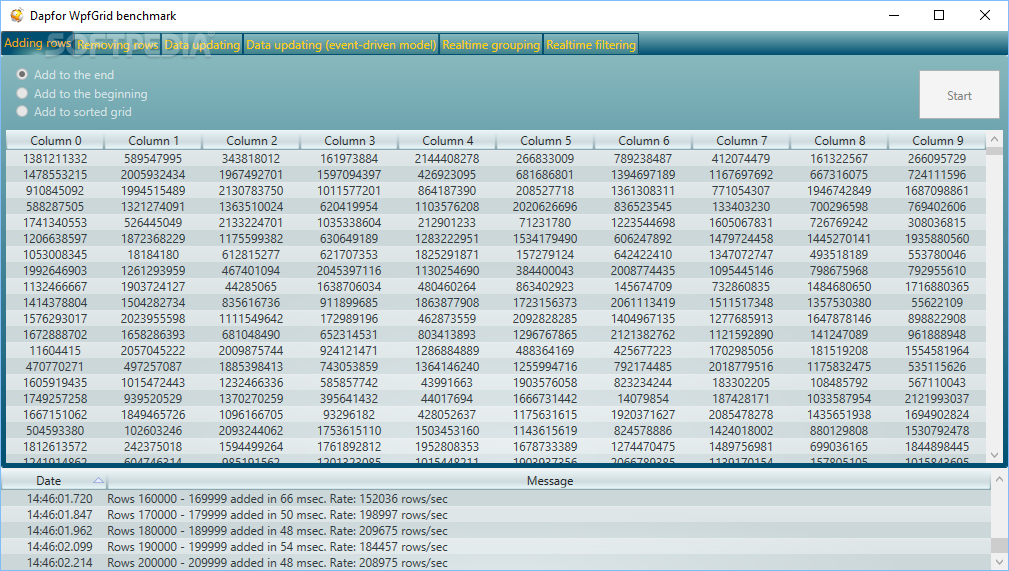Sort by Column 0 header
Image resolution: width=1009 pixels, height=571 pixels.
point(55,140)
